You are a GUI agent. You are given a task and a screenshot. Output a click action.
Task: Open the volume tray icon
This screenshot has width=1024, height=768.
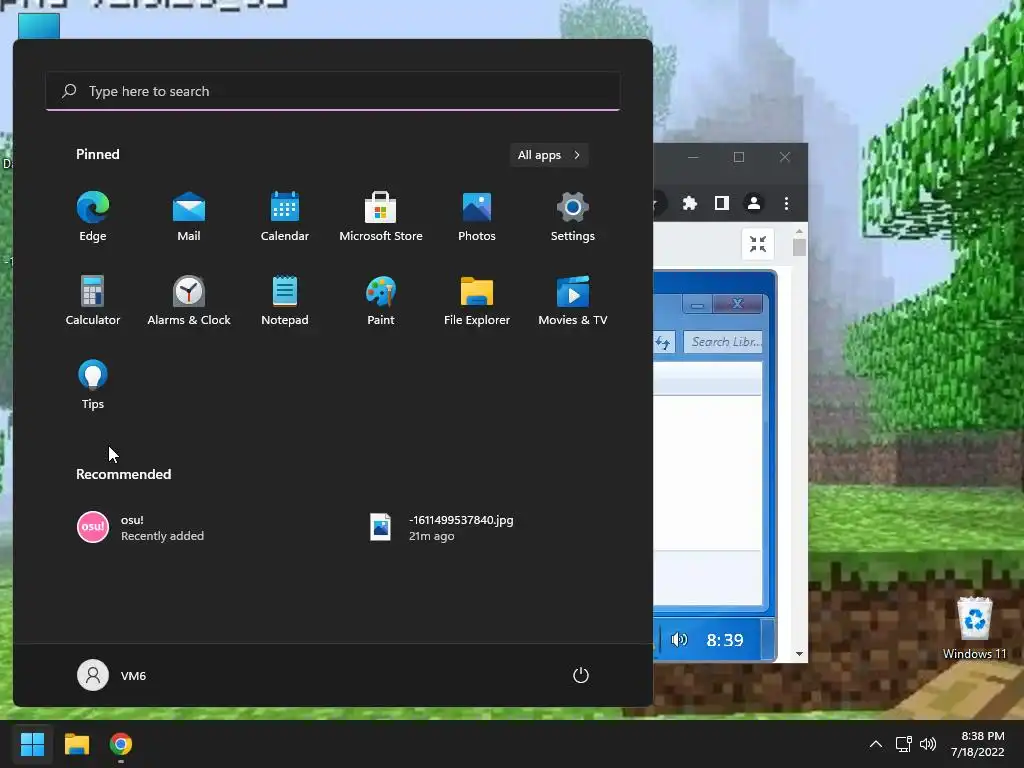(x=927, y=744)
